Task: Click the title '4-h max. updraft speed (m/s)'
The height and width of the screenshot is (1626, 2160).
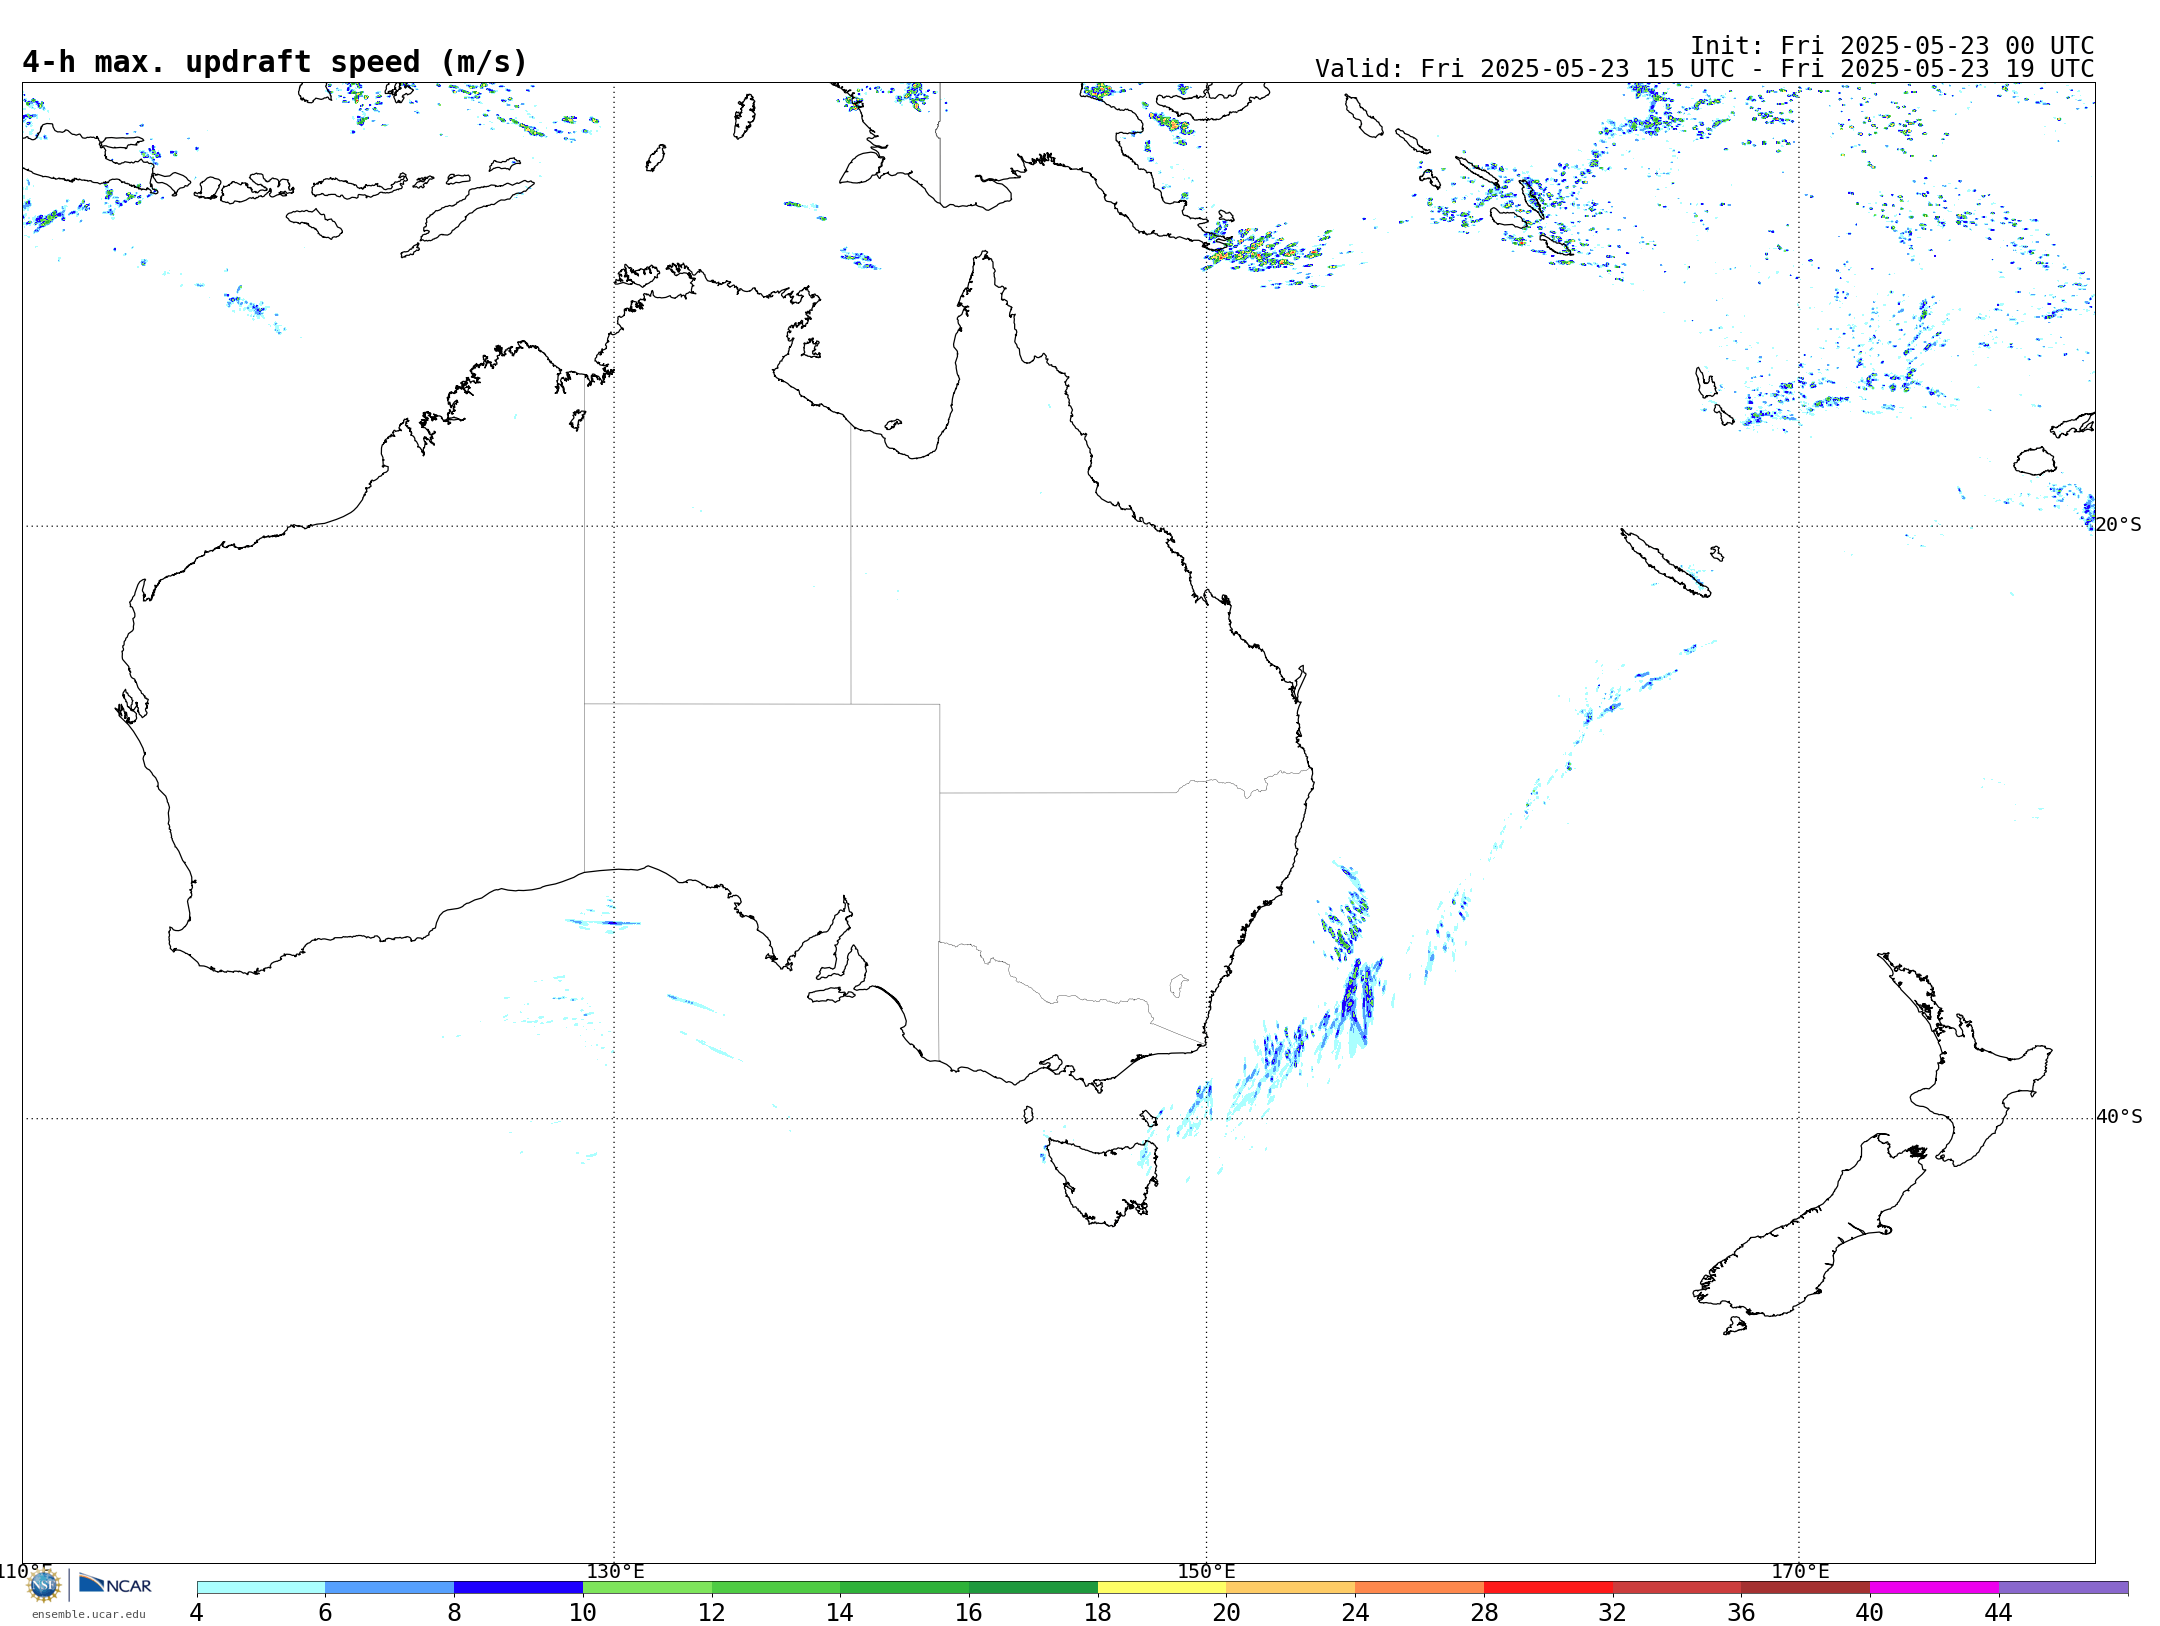Action: click(275, 62)
